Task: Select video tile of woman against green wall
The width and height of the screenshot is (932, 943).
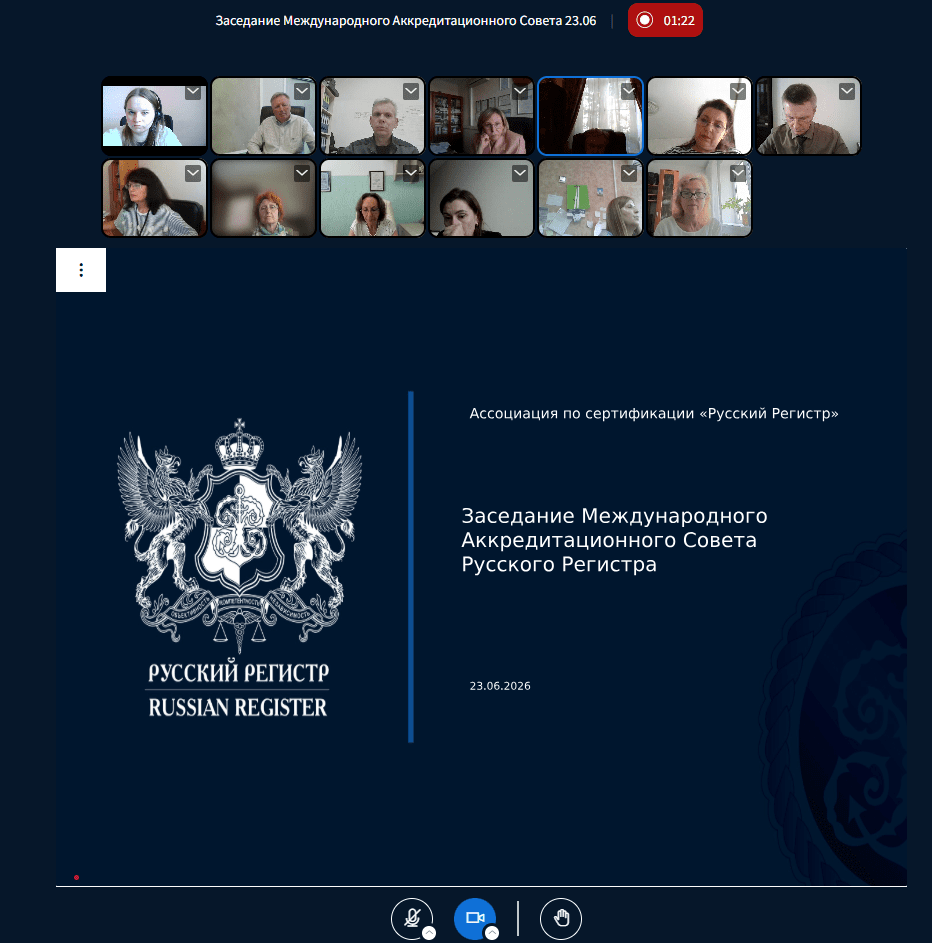Action: coord(372,198)
